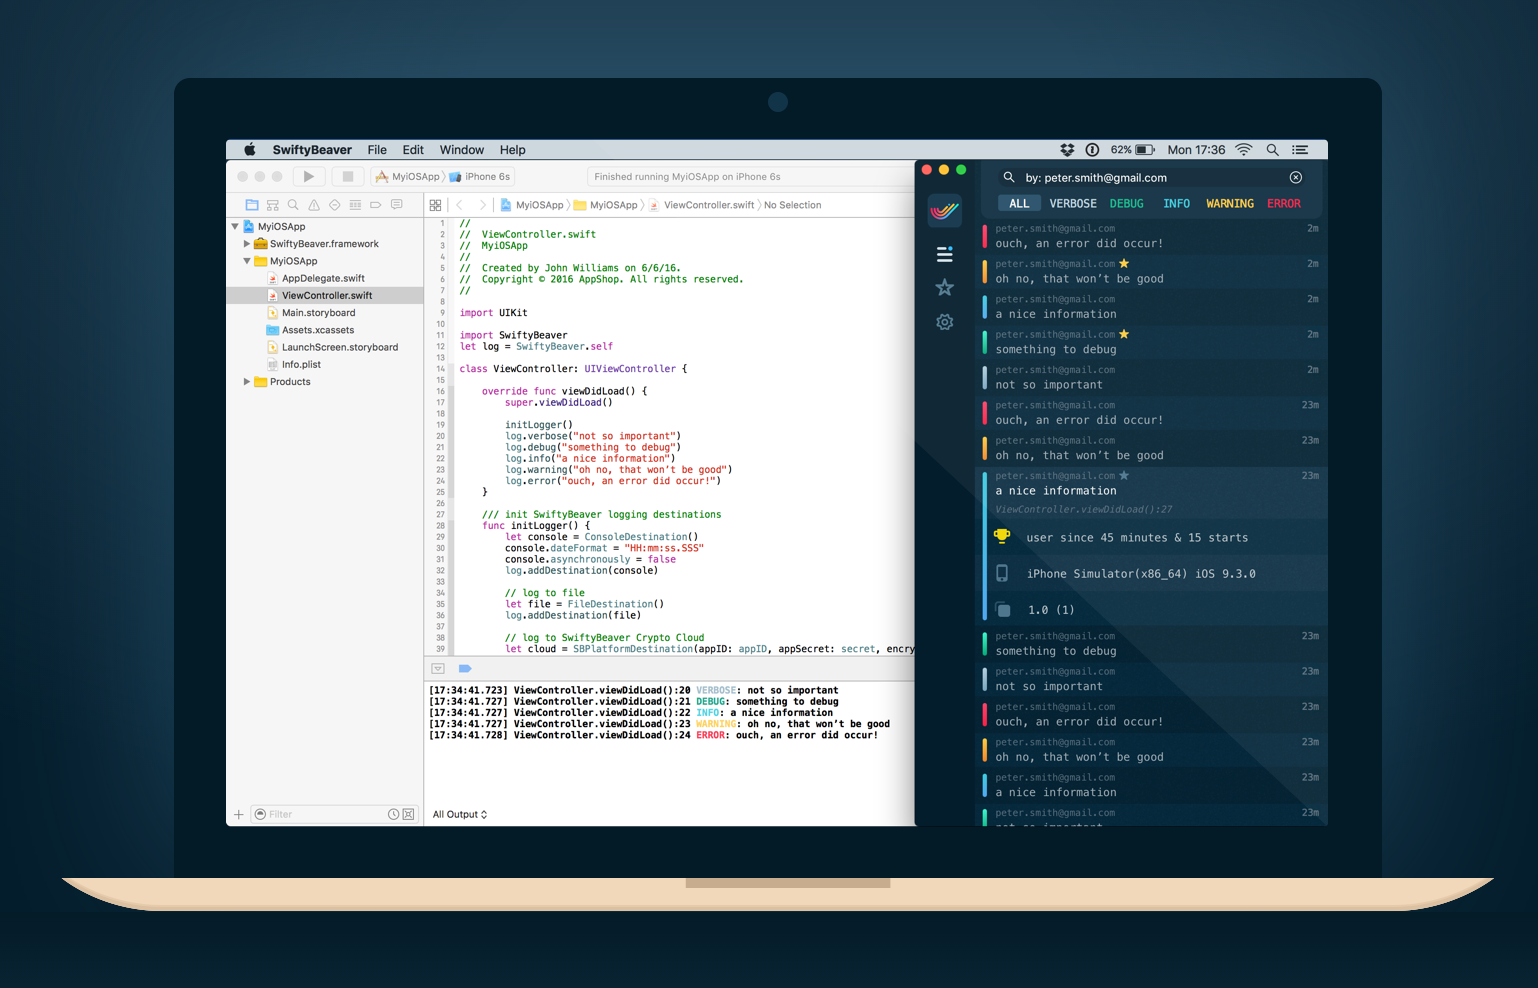
Task: Show the Xcode project navigator folder icon
Action: pos(252,205)
